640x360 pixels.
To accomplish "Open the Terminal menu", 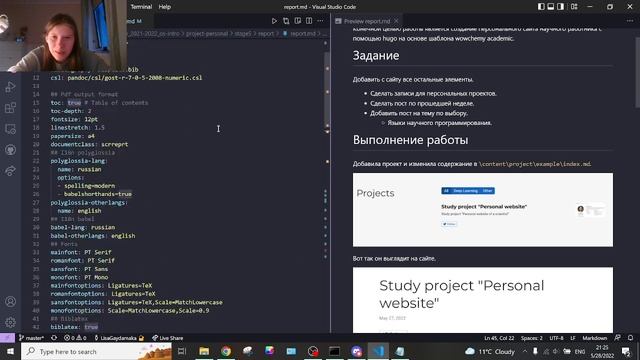I will coord(141,7).
